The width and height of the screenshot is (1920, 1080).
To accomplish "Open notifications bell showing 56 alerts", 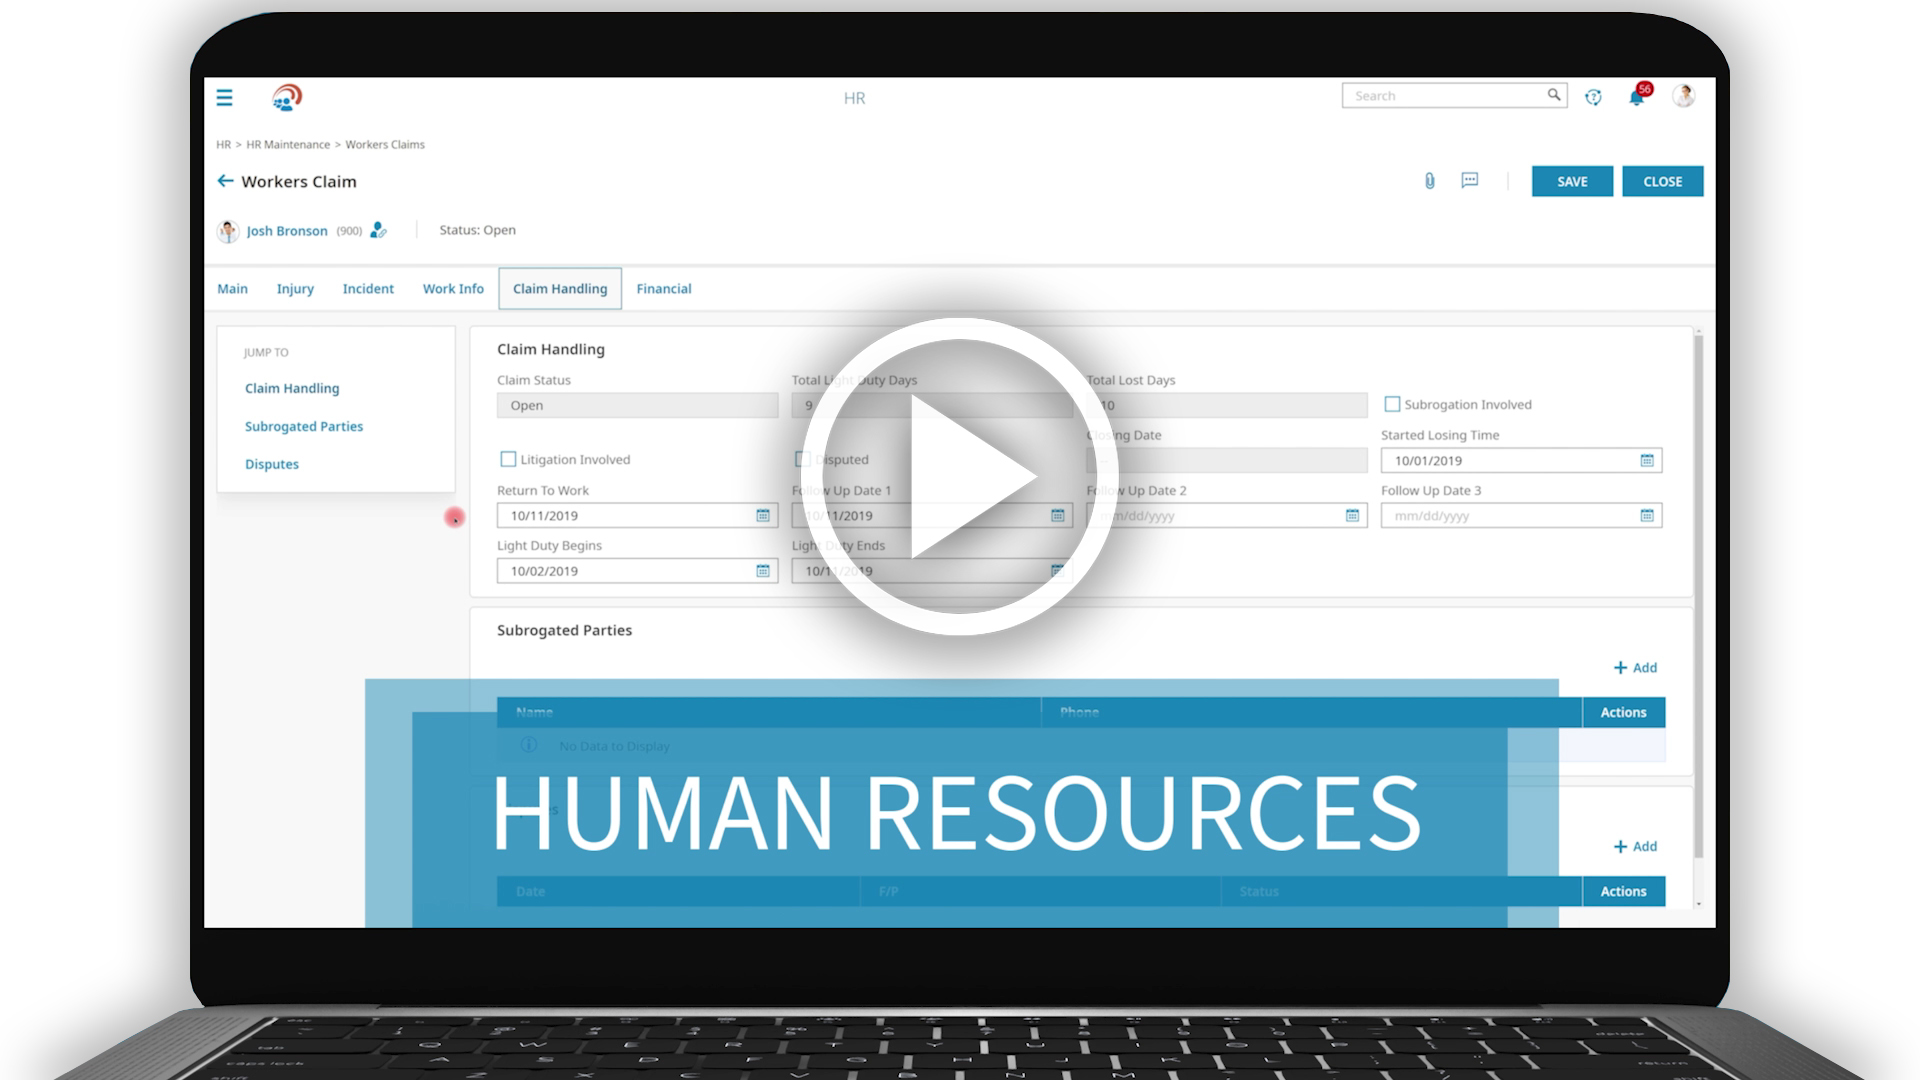I will 1636,97.
